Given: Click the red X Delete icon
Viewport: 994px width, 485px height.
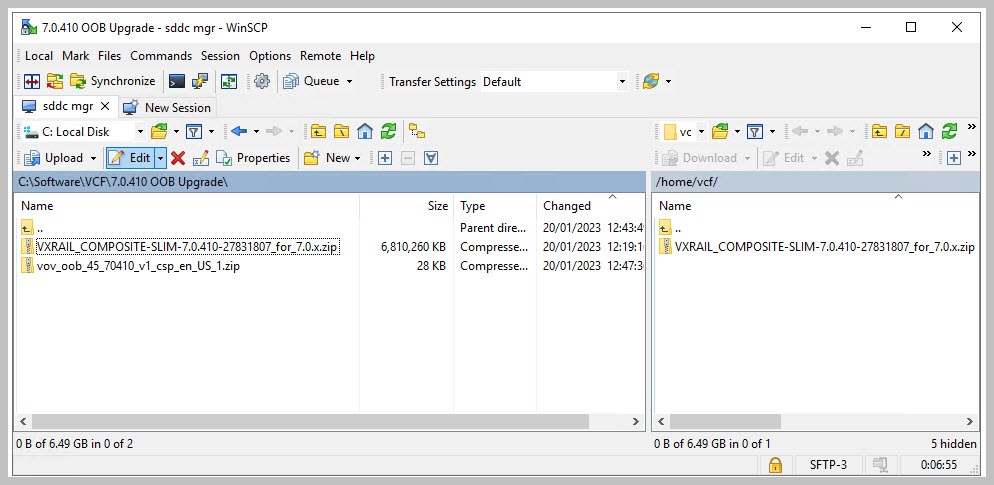Looking at the screenshot, I should pyautogui.click(x=178, y=158).
